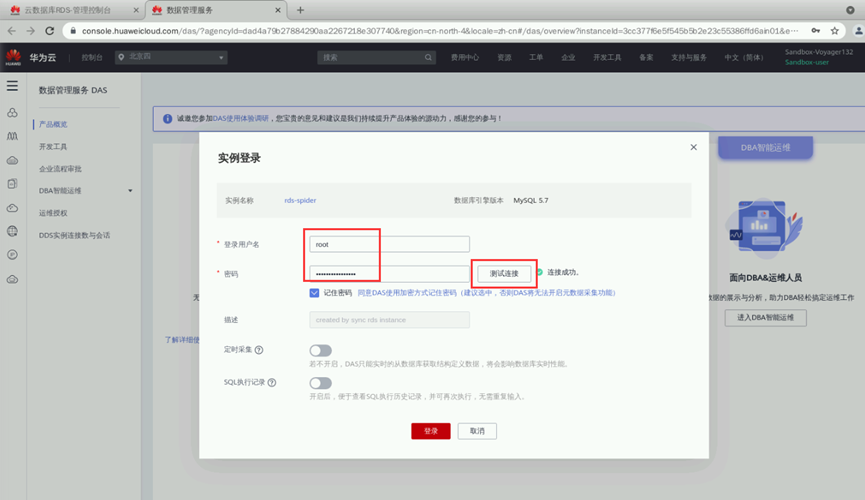Enable the SQL执行记录 switch
This screenshot has height=500, width=865.
pyautogui.click(x=321, y=383)
